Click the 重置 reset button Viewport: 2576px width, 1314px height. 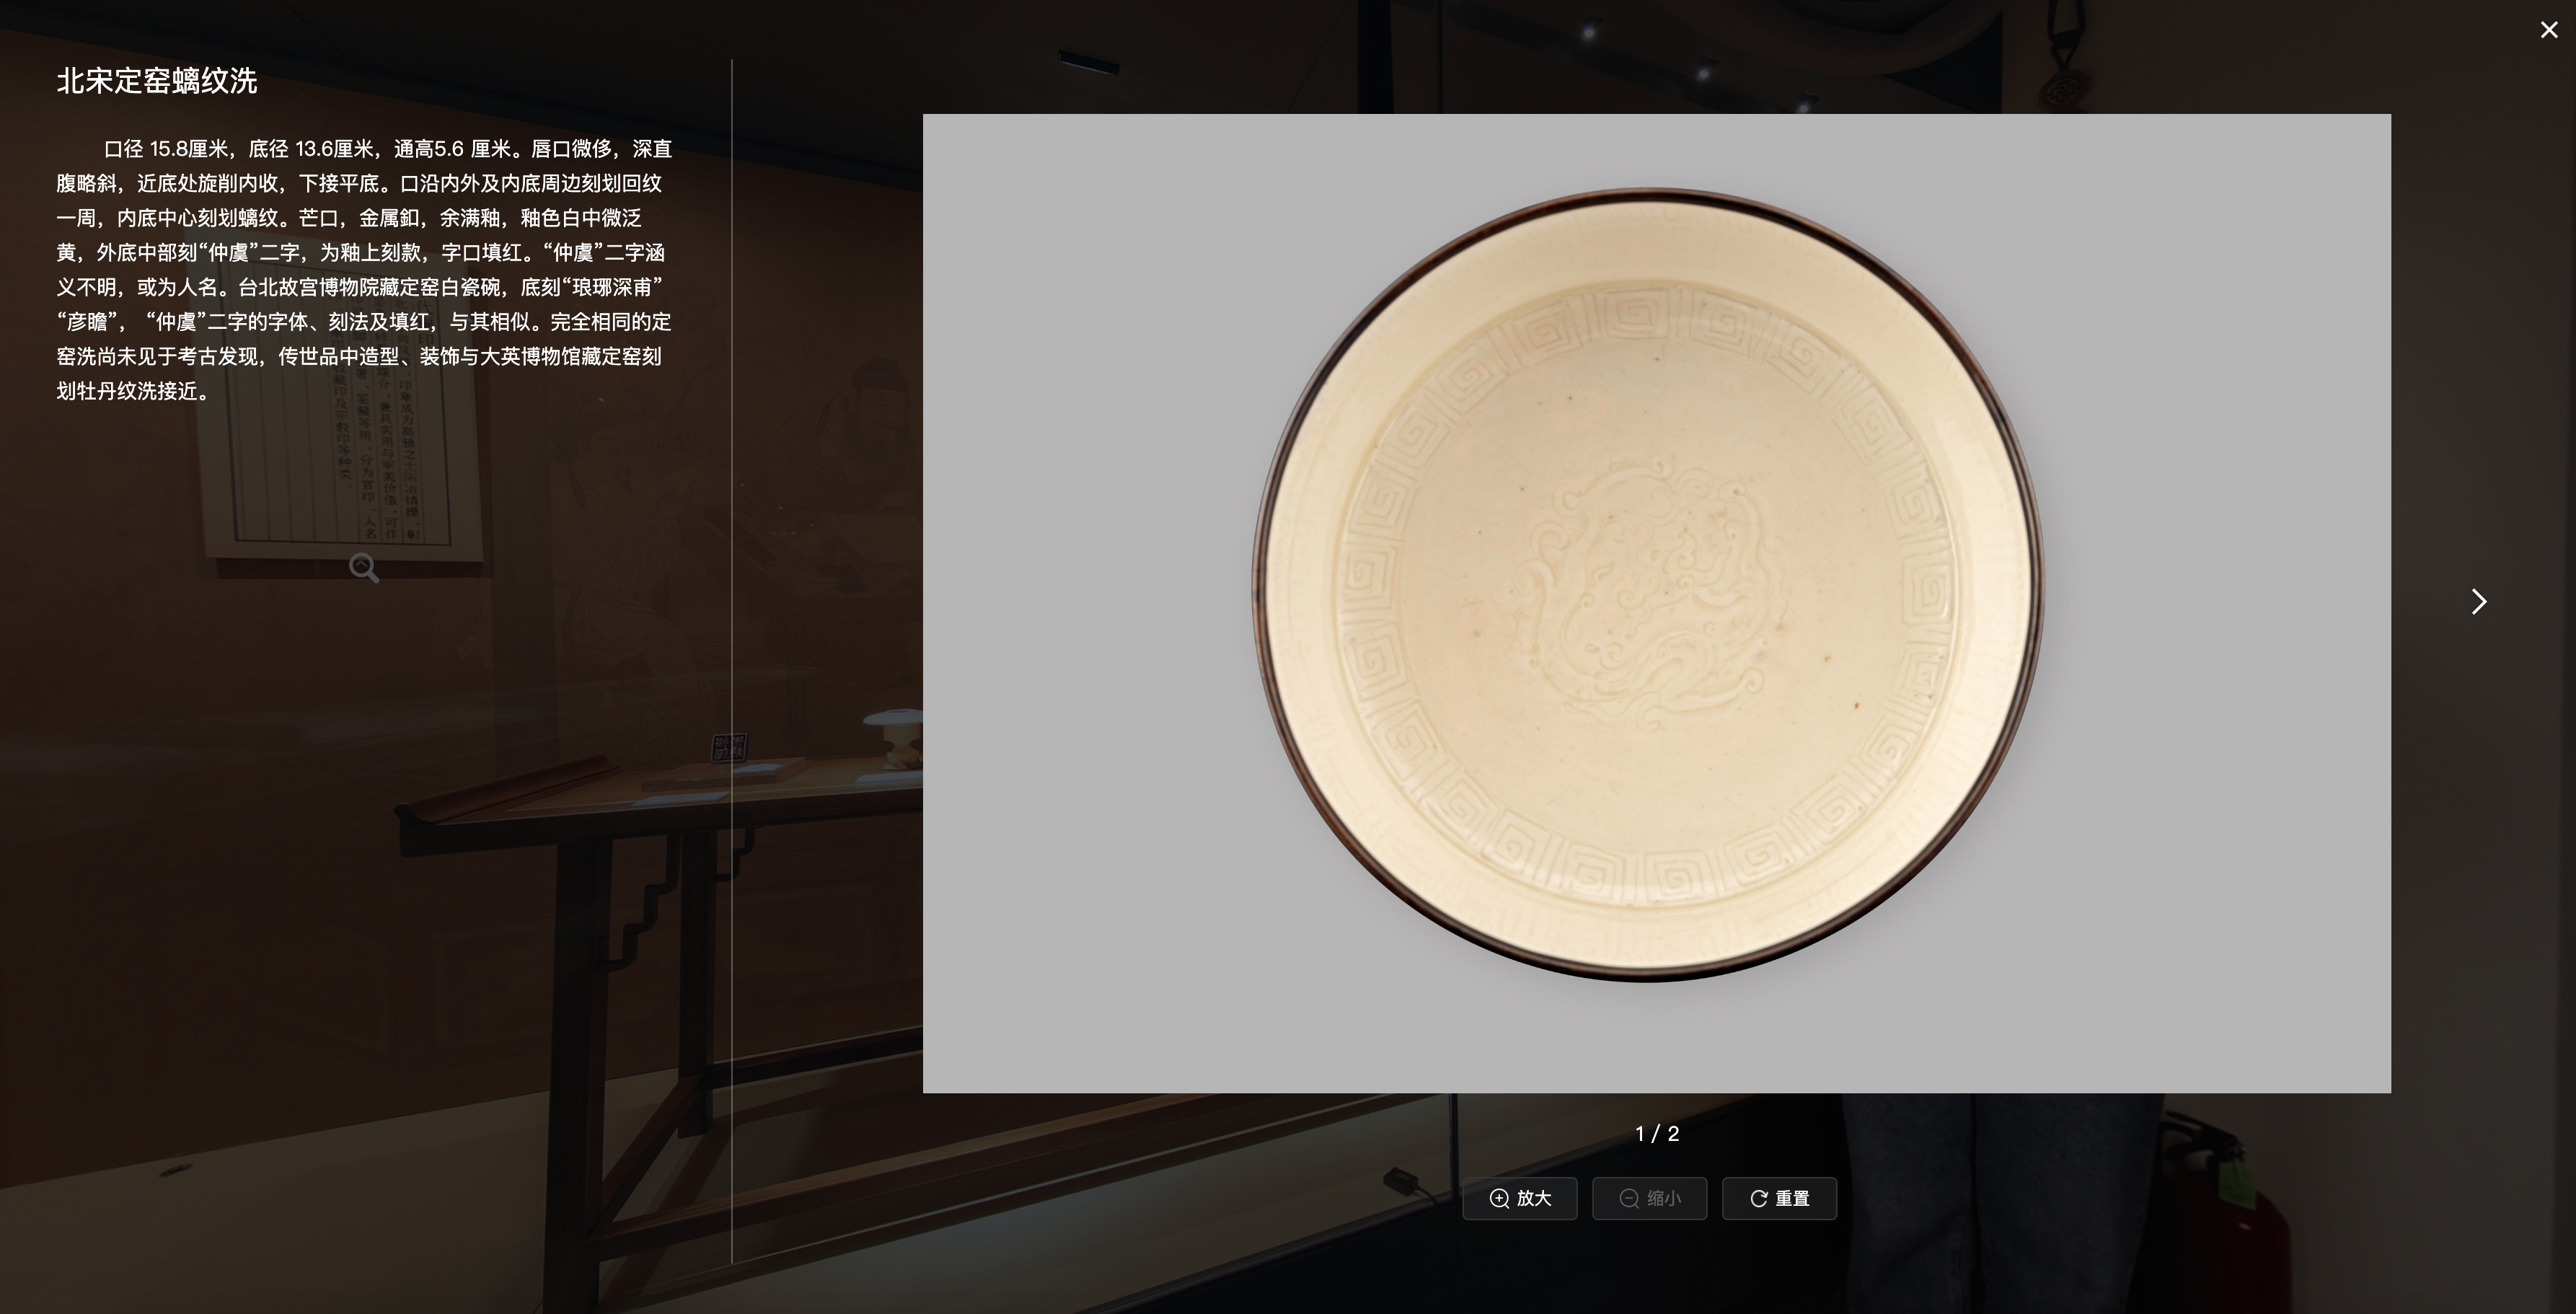[x=1779, y=1198]
